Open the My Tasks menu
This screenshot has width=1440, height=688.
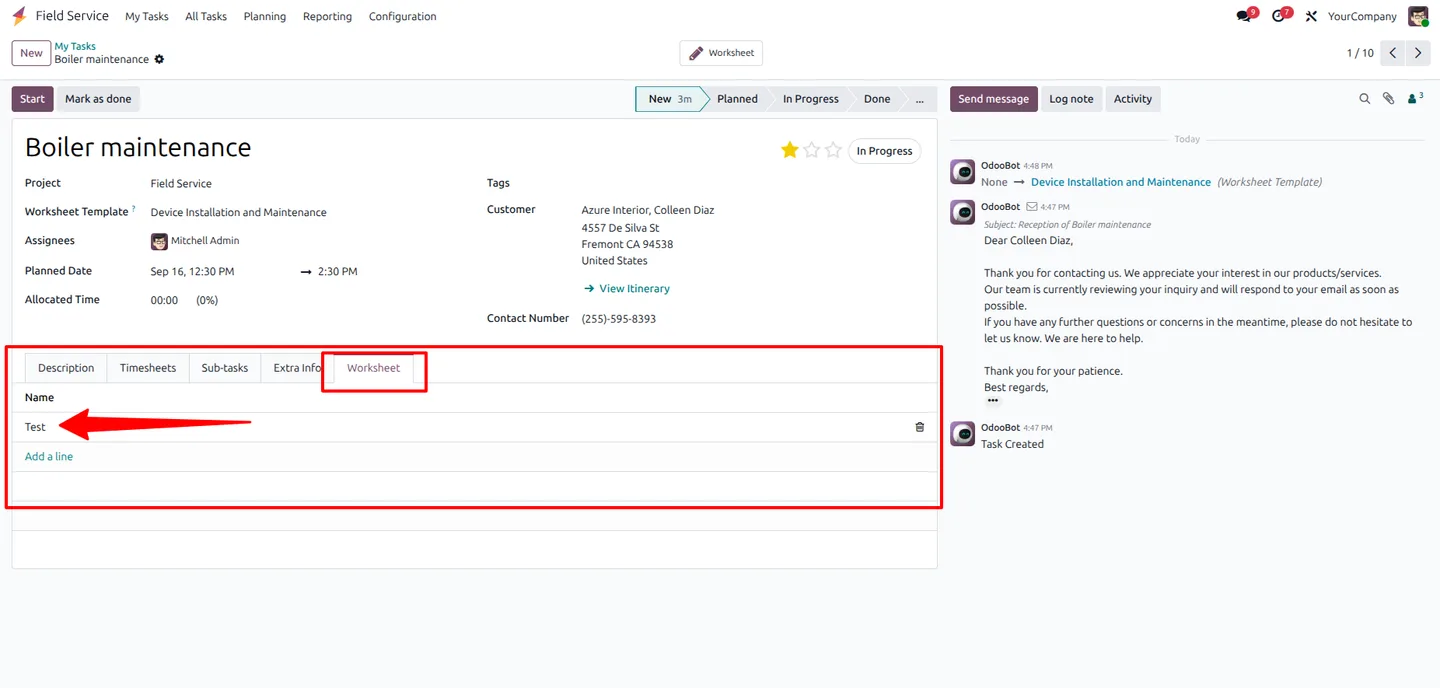pos(147,16)
